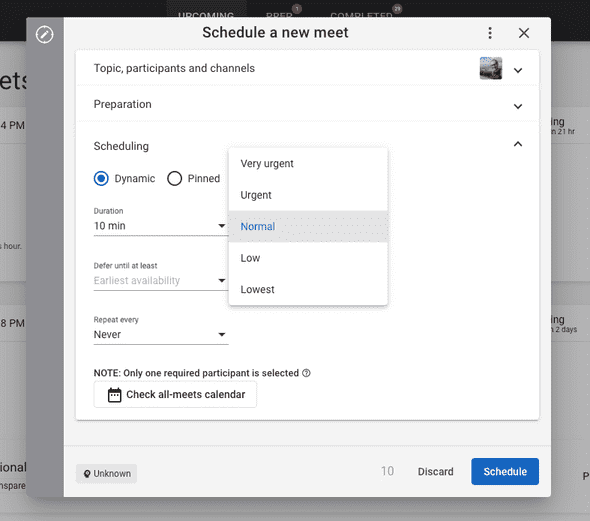Click the NOTE about required participant
The width and height of the screenshot is (590, 521).
coord(196,373)
